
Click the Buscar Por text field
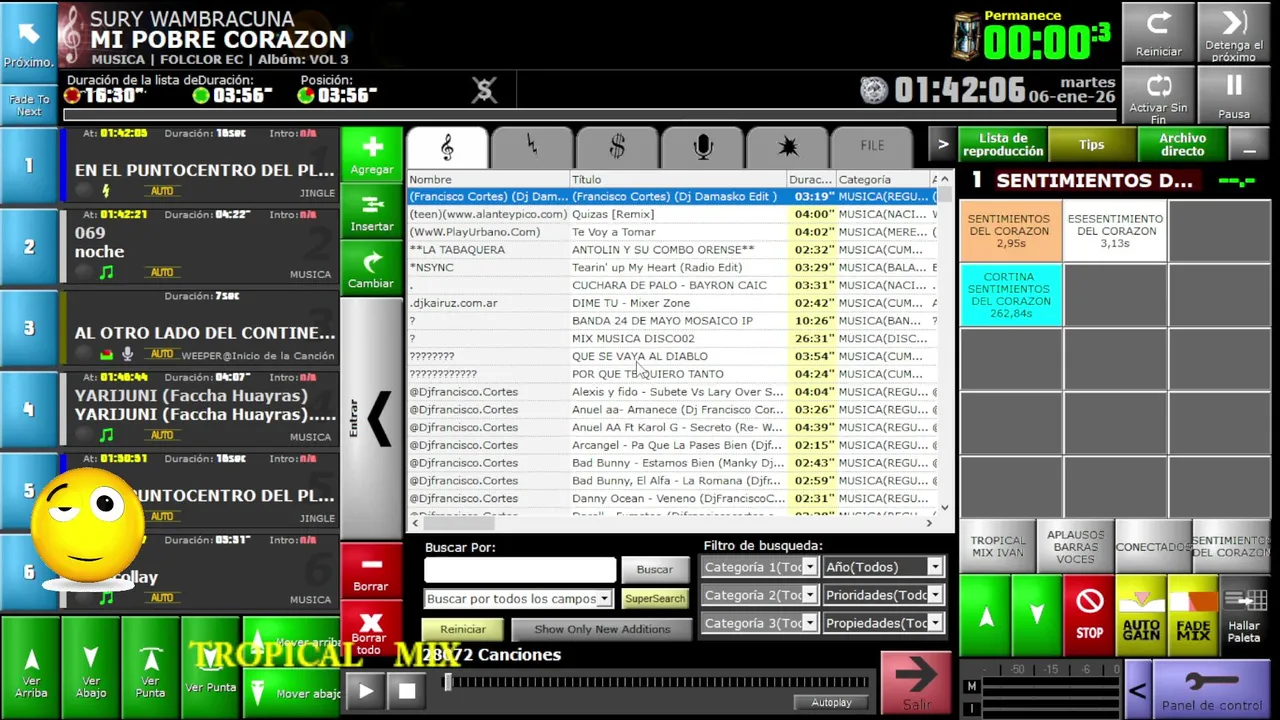[520, 570]
